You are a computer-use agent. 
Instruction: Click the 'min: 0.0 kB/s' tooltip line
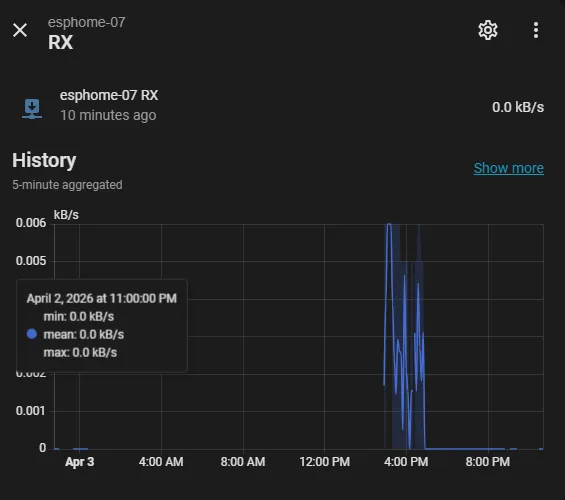(79, 317)
